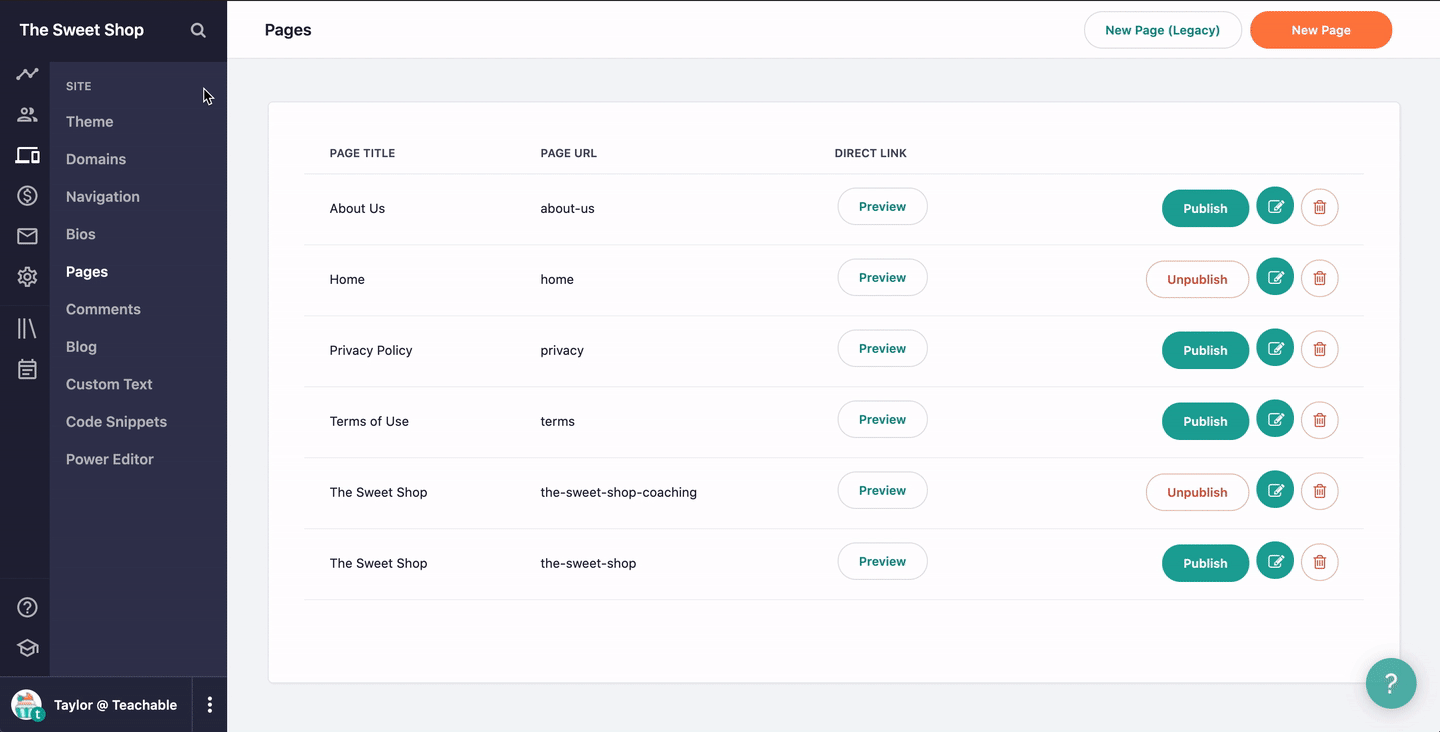The height and width of the screenshot is (732, 1440).
Task: Click the PAGE URL column header
Action: (568, 153)
